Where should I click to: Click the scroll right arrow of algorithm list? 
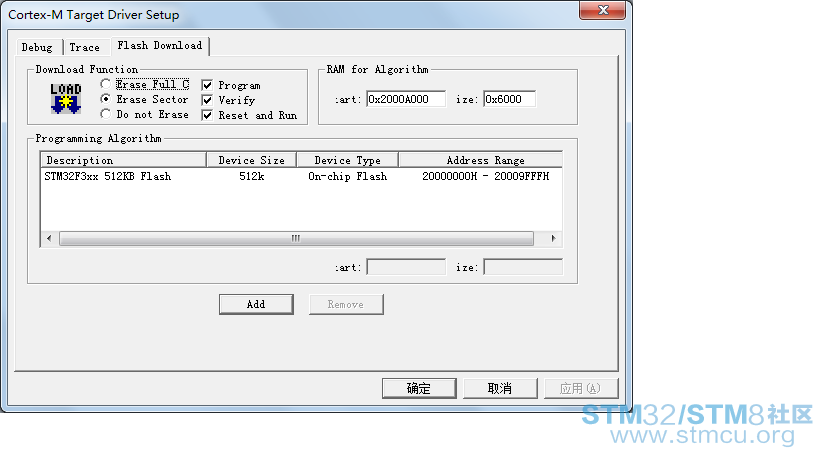click(553, 239)
